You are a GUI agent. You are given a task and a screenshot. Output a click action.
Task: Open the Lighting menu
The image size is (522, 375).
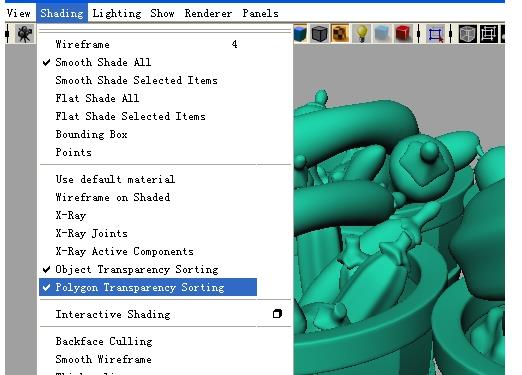point(117,13)
